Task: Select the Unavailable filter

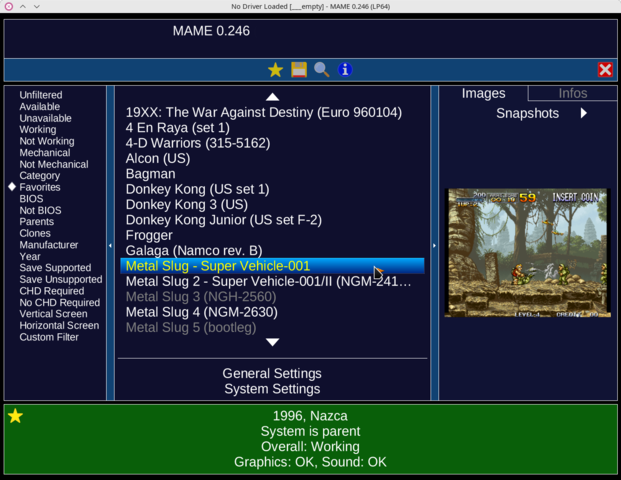Action: coord(46,118)
